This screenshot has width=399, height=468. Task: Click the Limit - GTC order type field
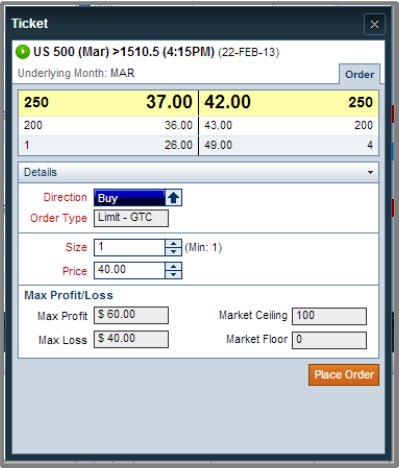click(x=131, y=218)
